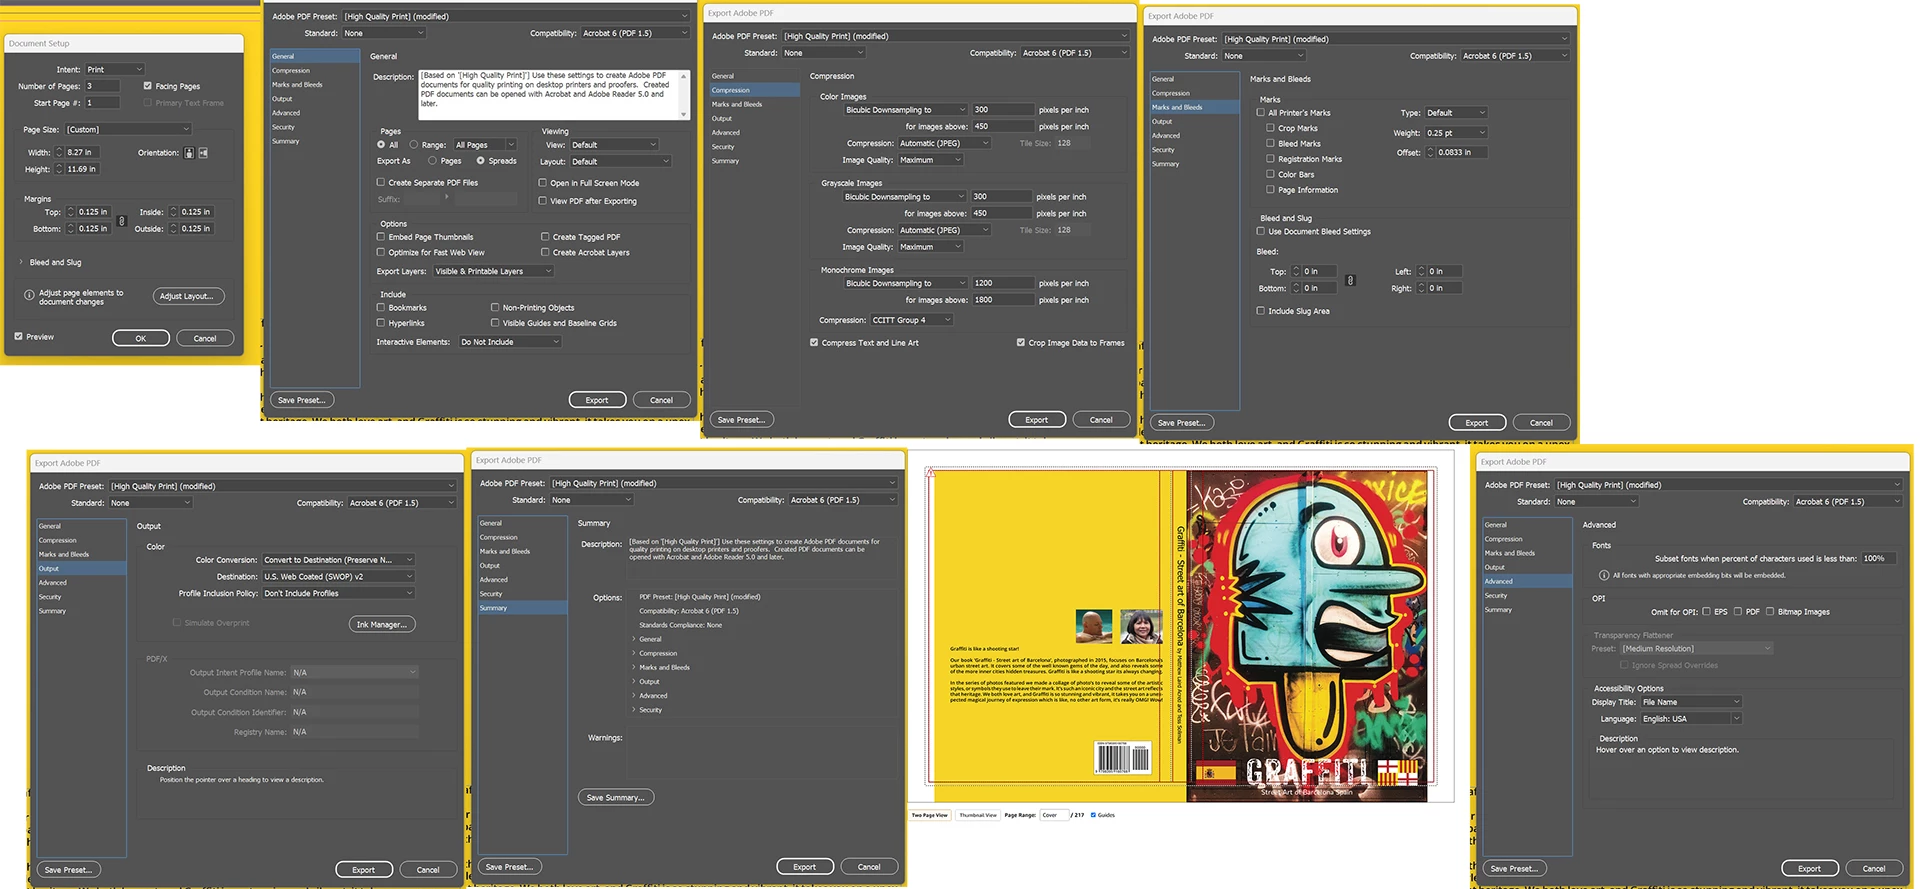Open marks Weight dropdown showing 0.25 pt
The height and width of the screenshot is (889, 1920).
[1457, 133]
